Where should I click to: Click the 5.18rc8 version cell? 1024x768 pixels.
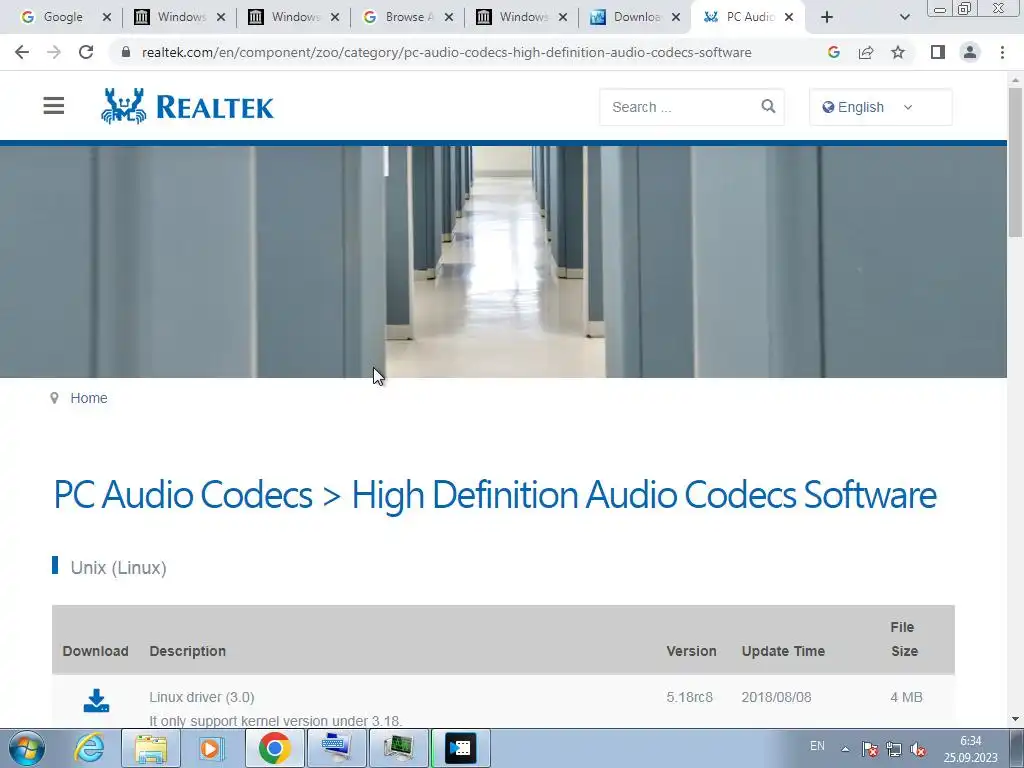(690, 697)
